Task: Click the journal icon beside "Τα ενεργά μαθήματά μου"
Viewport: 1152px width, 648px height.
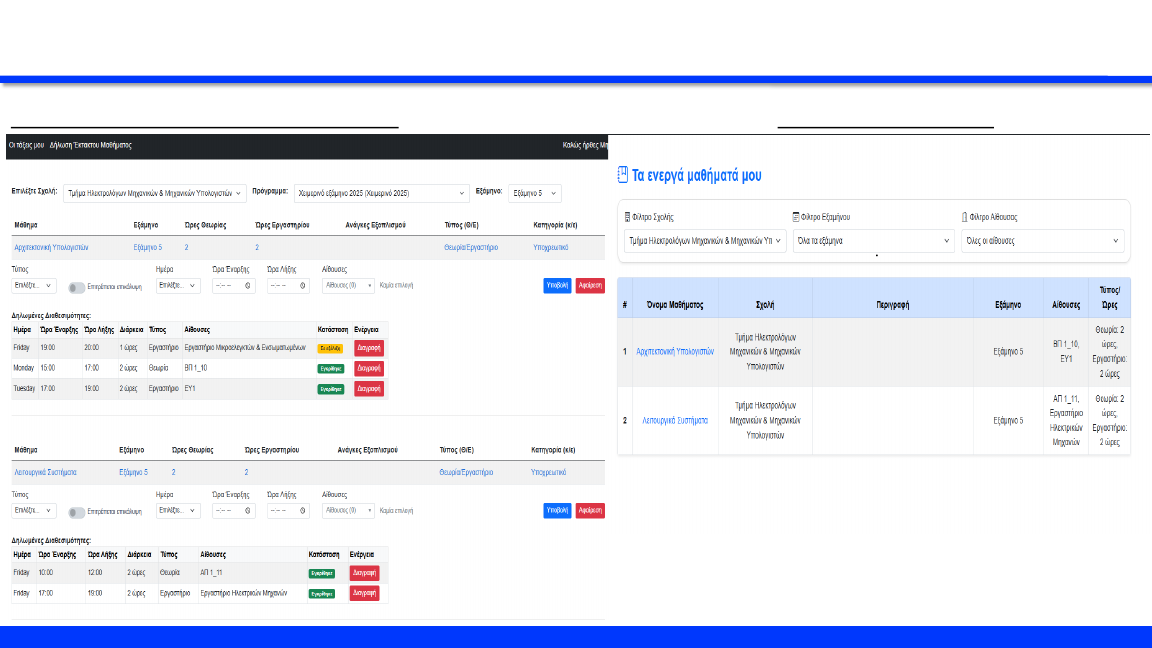Action: (622, 175)
